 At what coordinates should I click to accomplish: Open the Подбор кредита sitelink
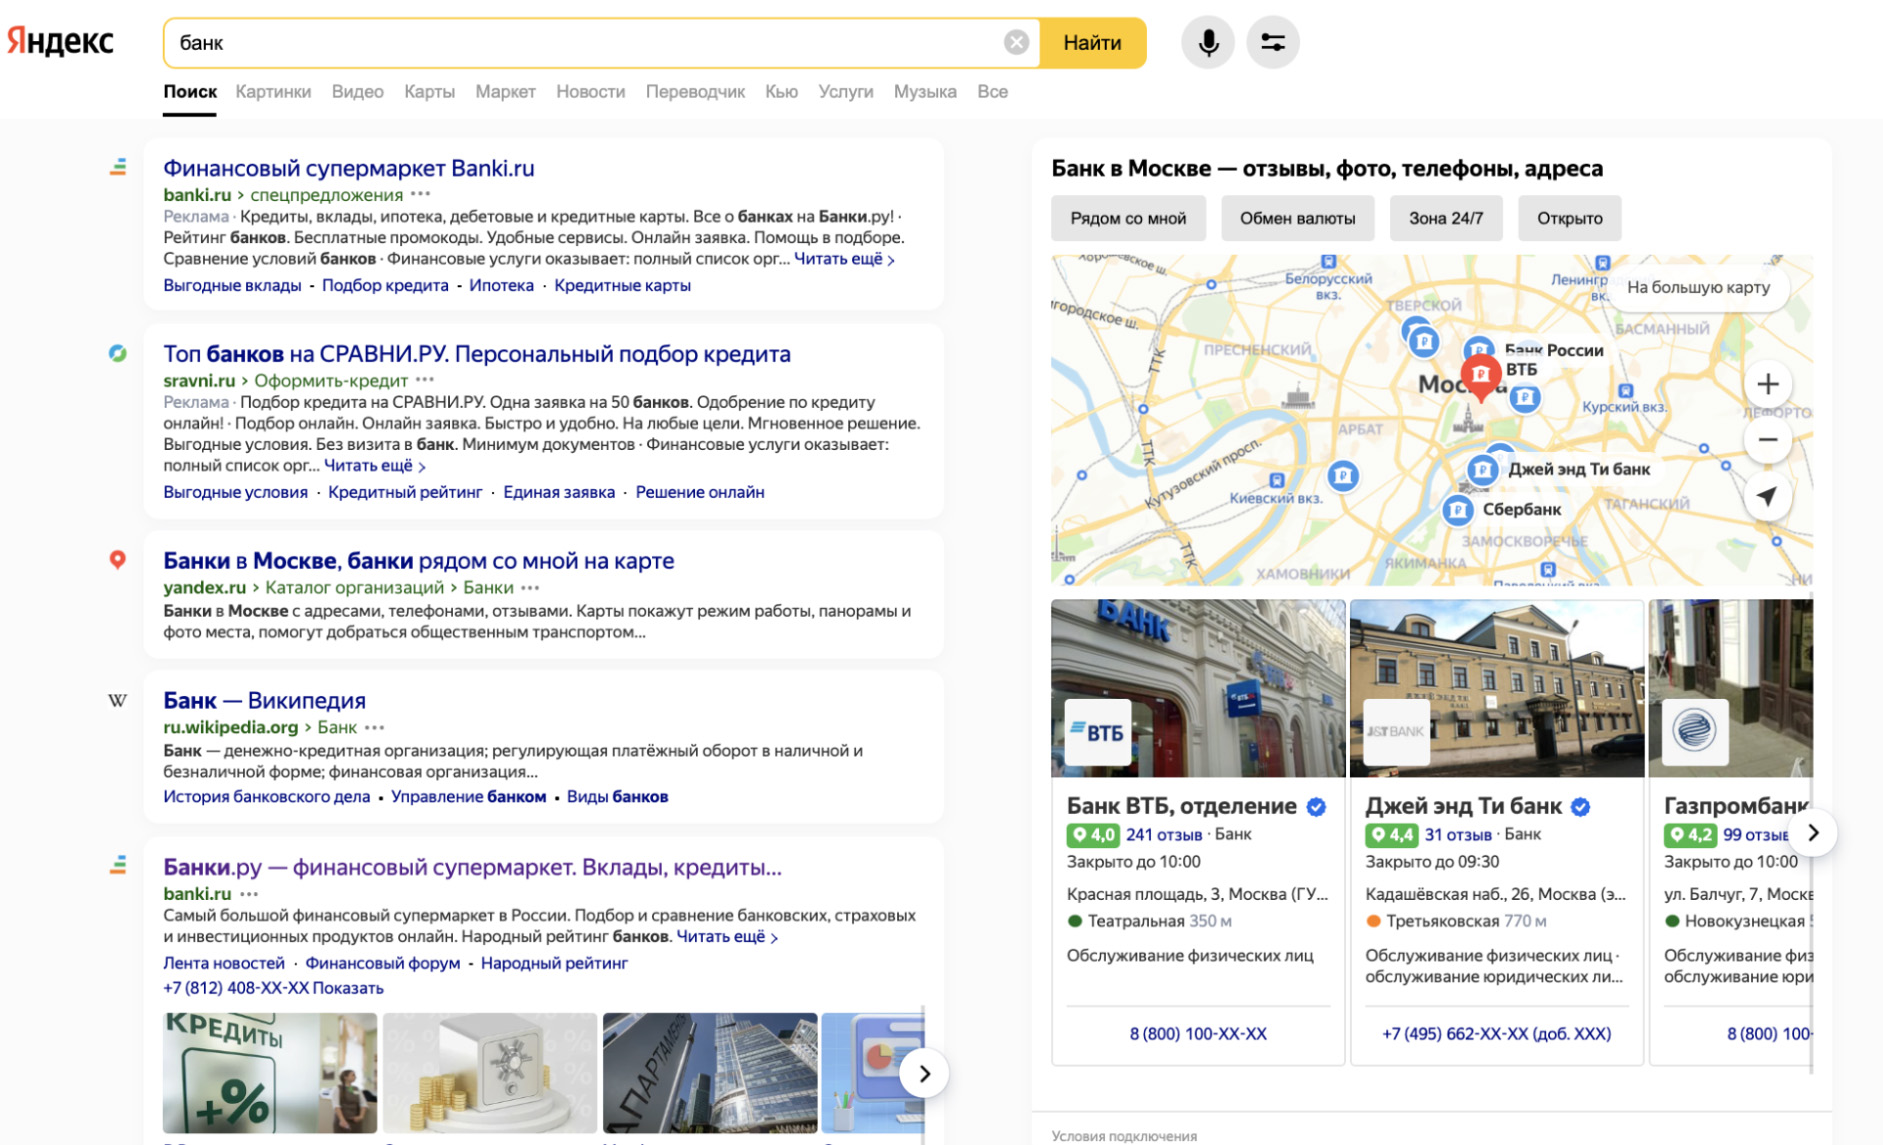[x=385, y=286]
